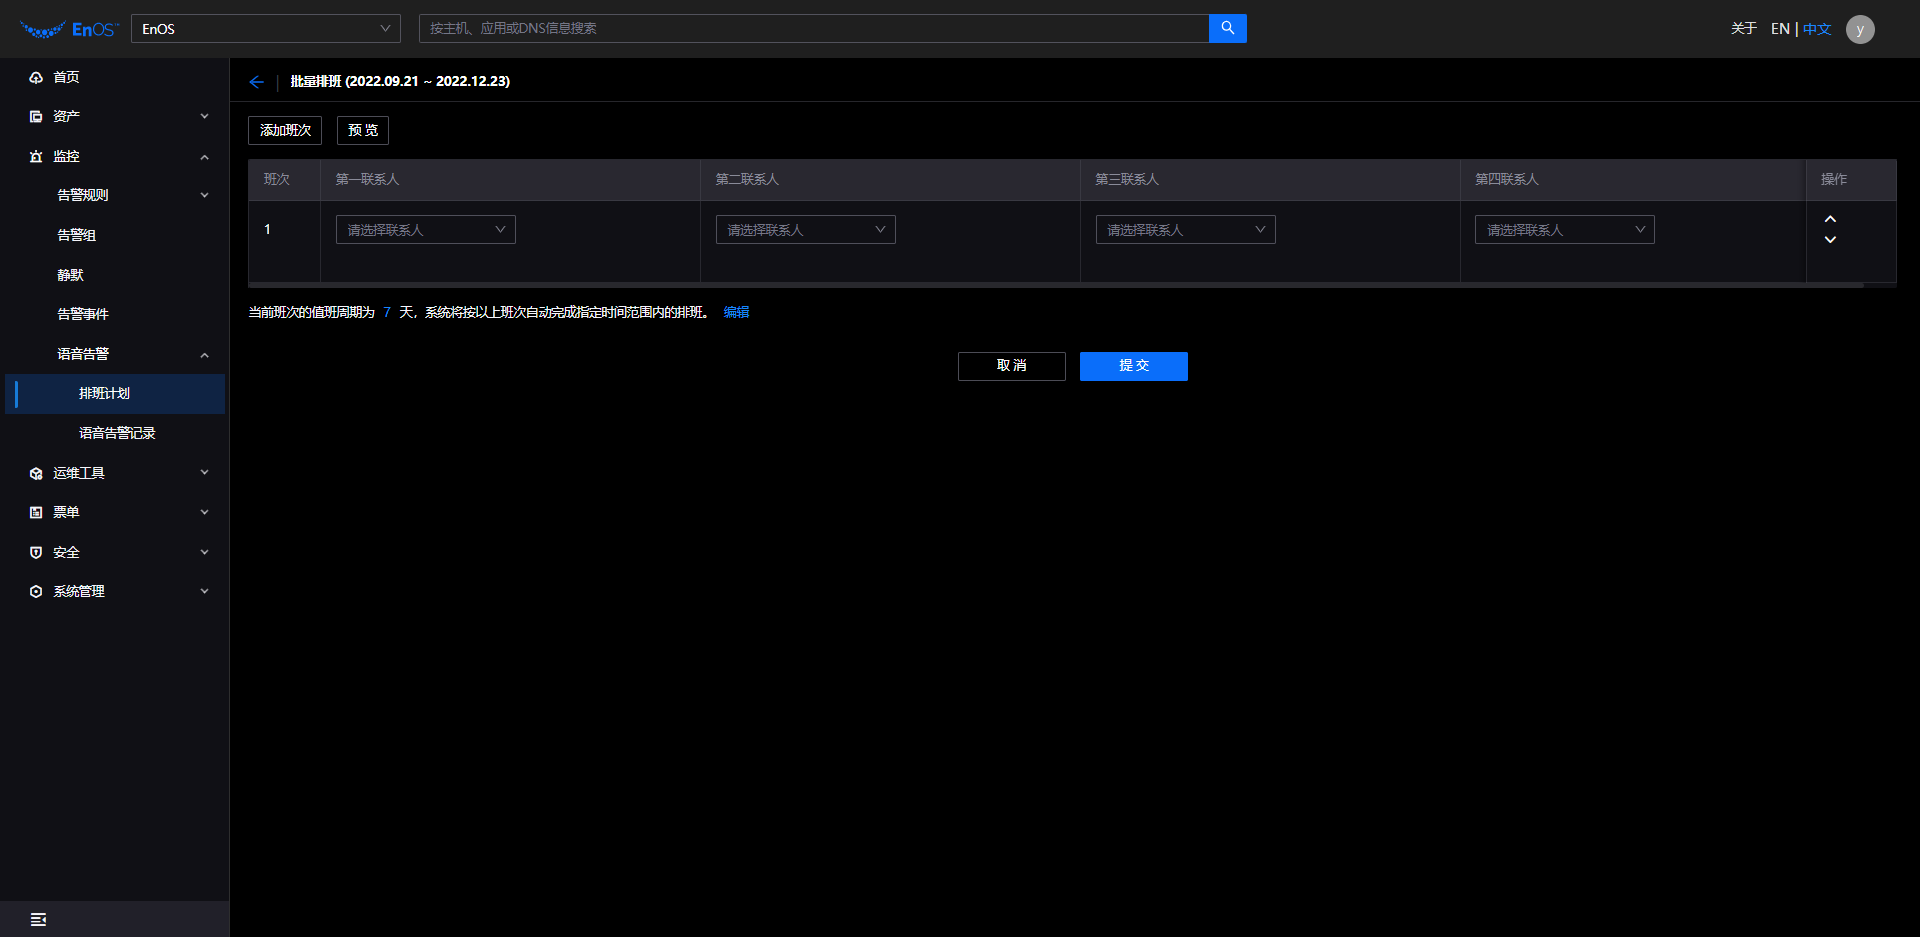Viewport: 1920px width, 937px height.
Task: Open the 关于 about link
Action: 1743,29
